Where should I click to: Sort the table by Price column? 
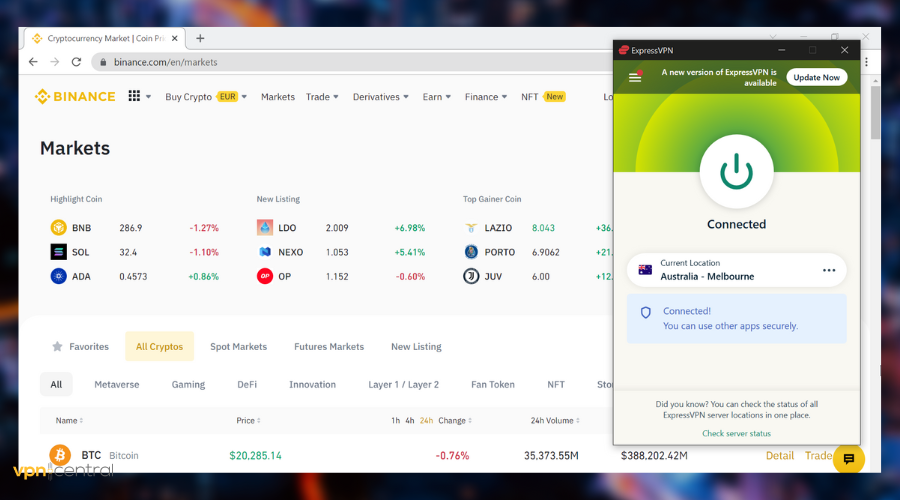(x=249, y=421)
